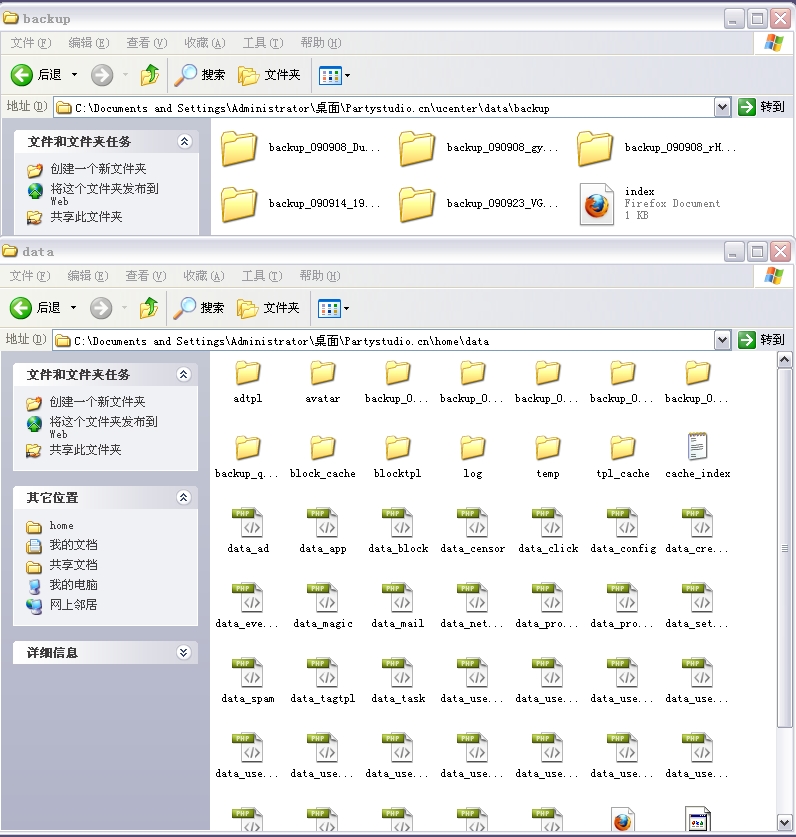Viewport: 796px width, 837px height.
Task: Click Go button in backup window
Action: [761, 107]
